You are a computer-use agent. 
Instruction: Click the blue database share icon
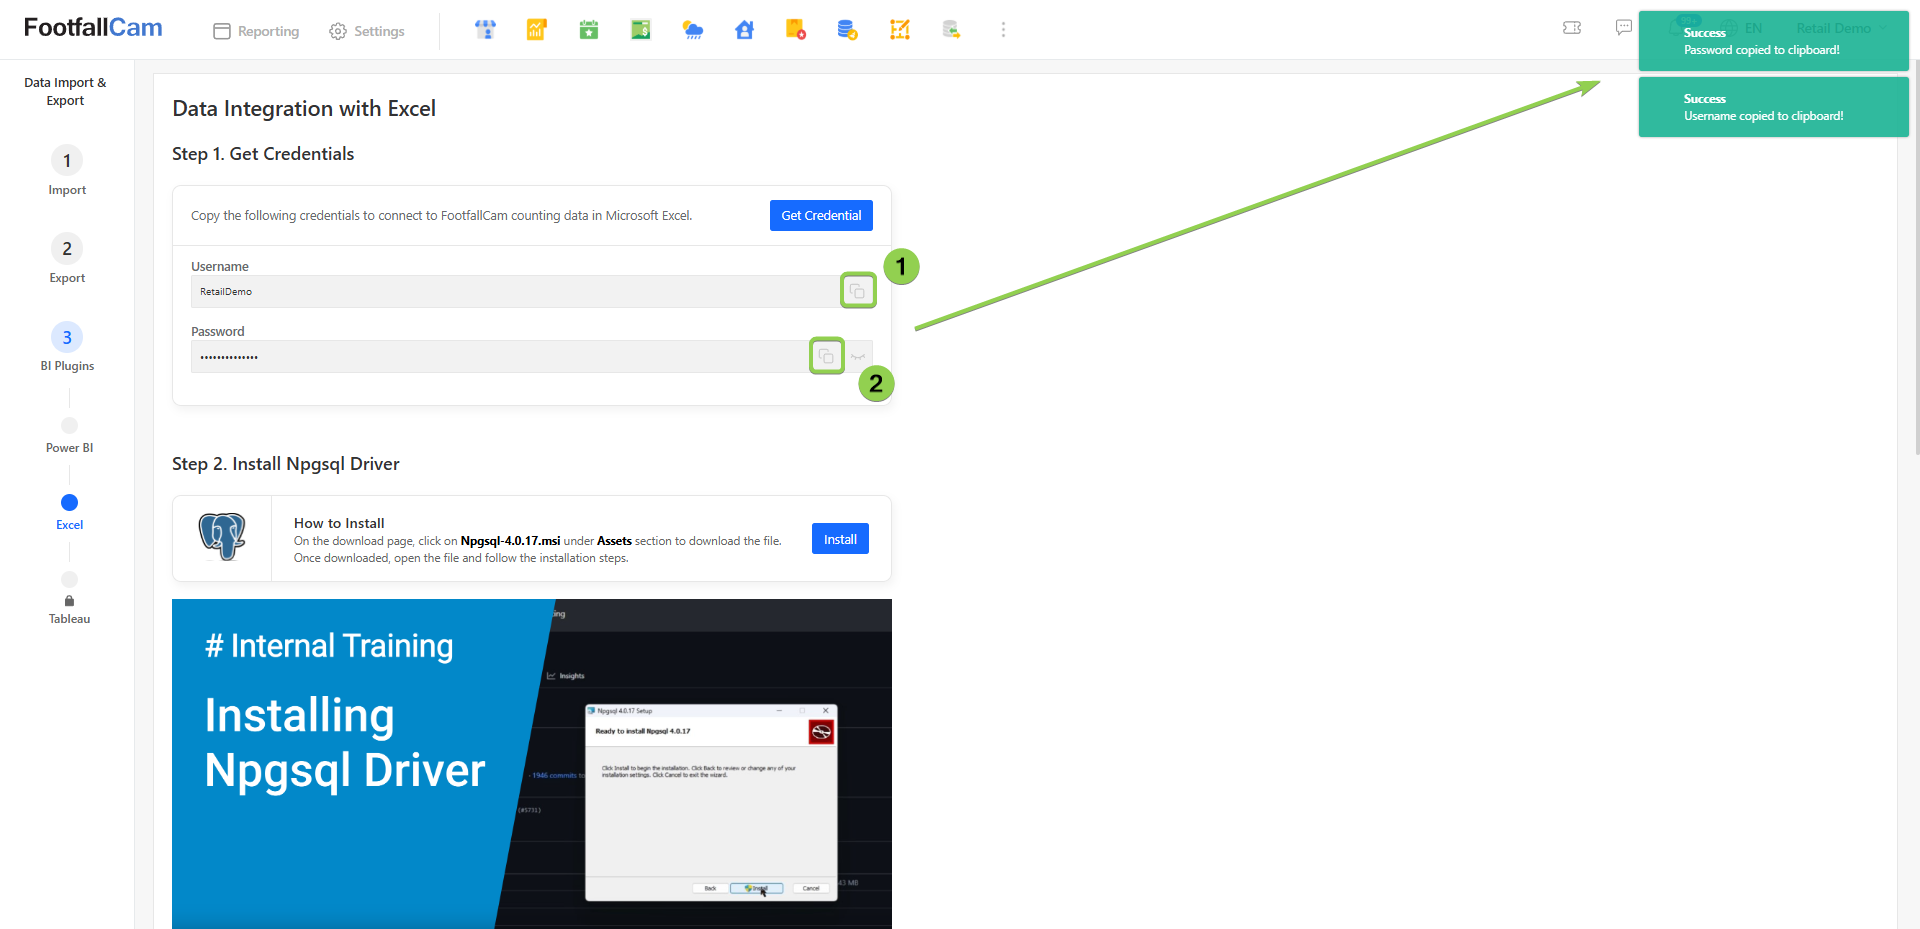click(x=847, y=30)
